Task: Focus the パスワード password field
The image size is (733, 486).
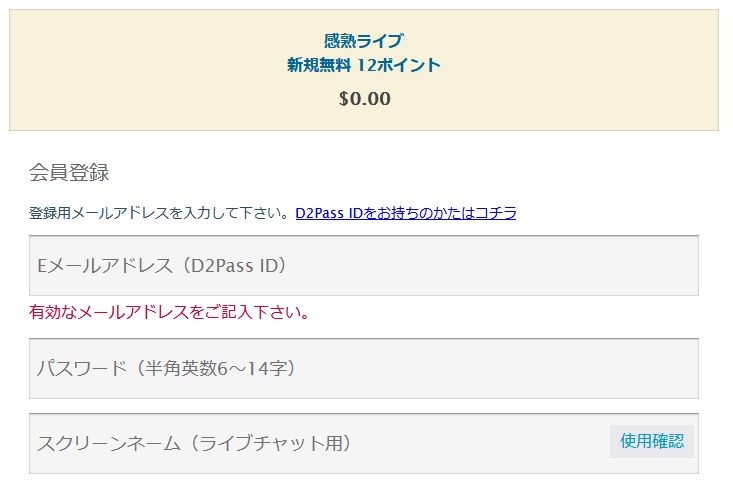Action: click(363, 368)
